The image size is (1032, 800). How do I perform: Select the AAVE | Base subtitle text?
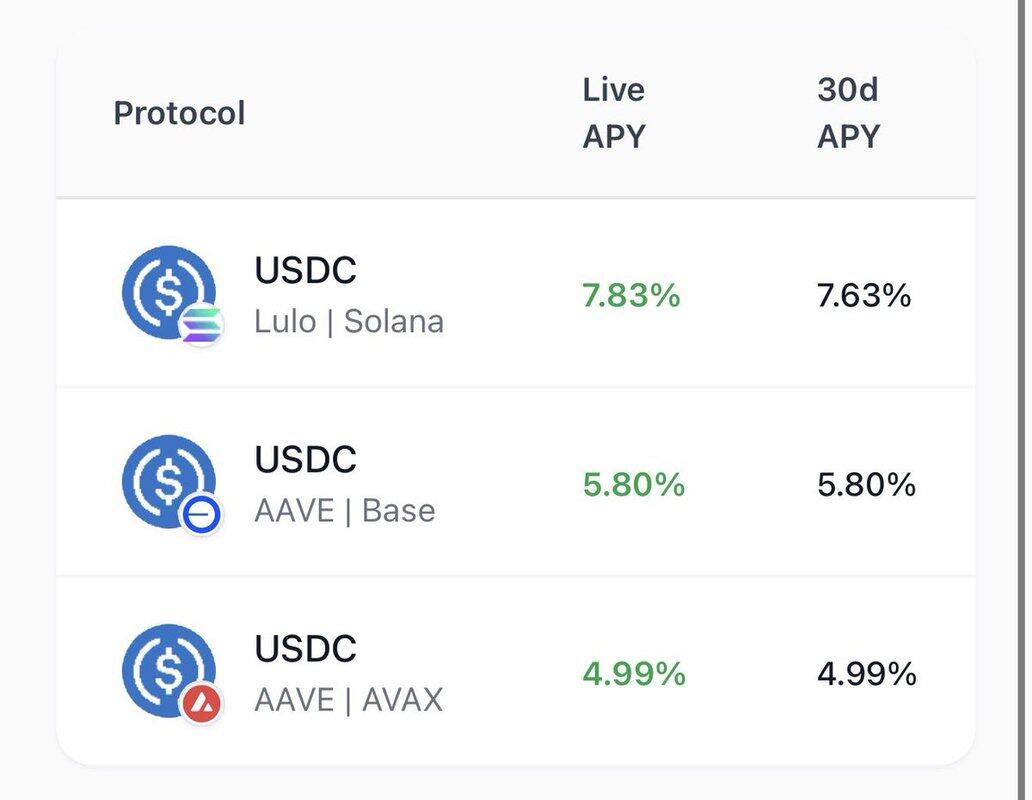point(345,511)
